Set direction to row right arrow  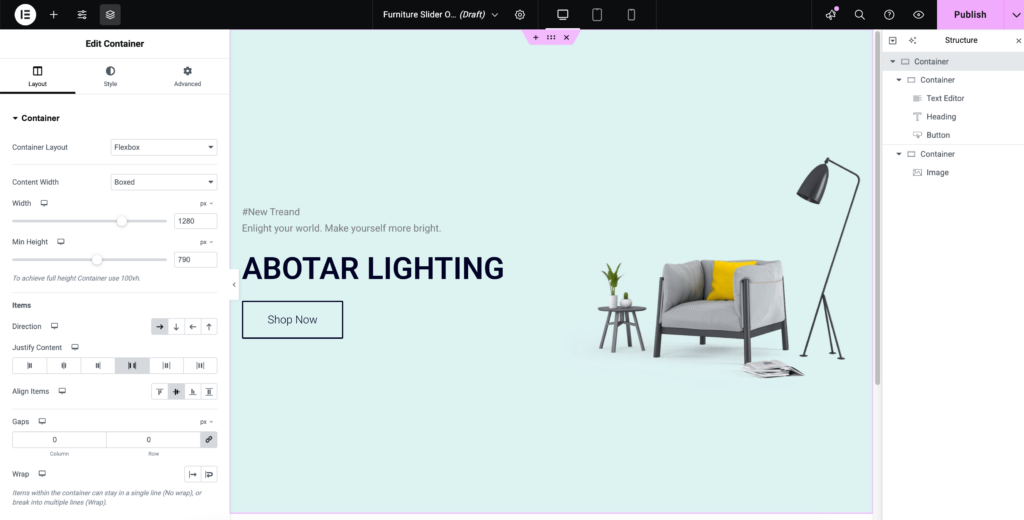[x=159, y=327]
